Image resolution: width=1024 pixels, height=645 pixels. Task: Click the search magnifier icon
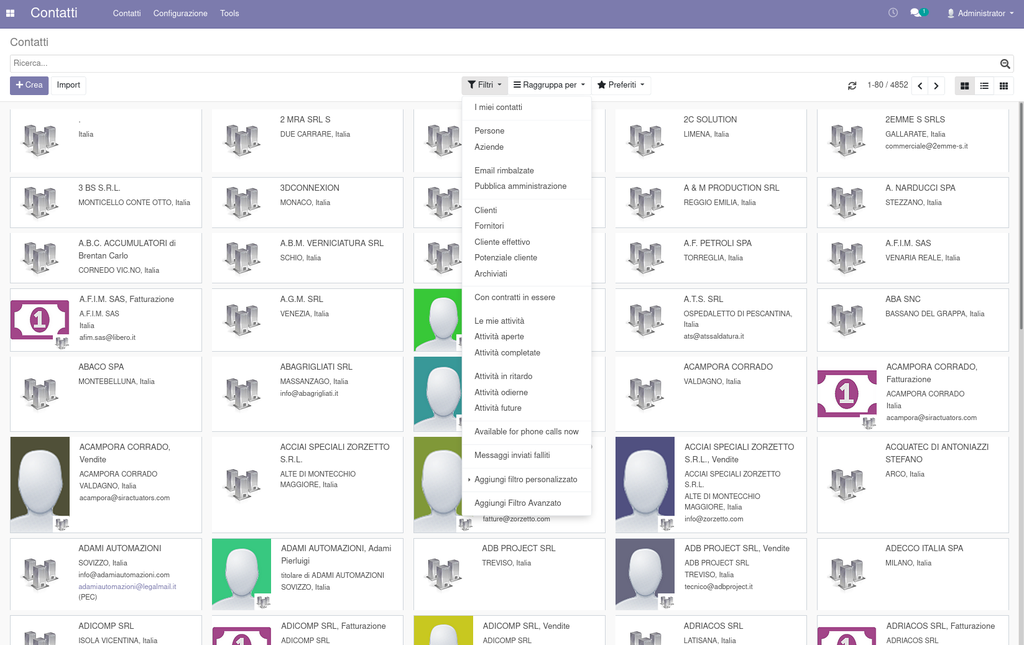click(1006, 63)
